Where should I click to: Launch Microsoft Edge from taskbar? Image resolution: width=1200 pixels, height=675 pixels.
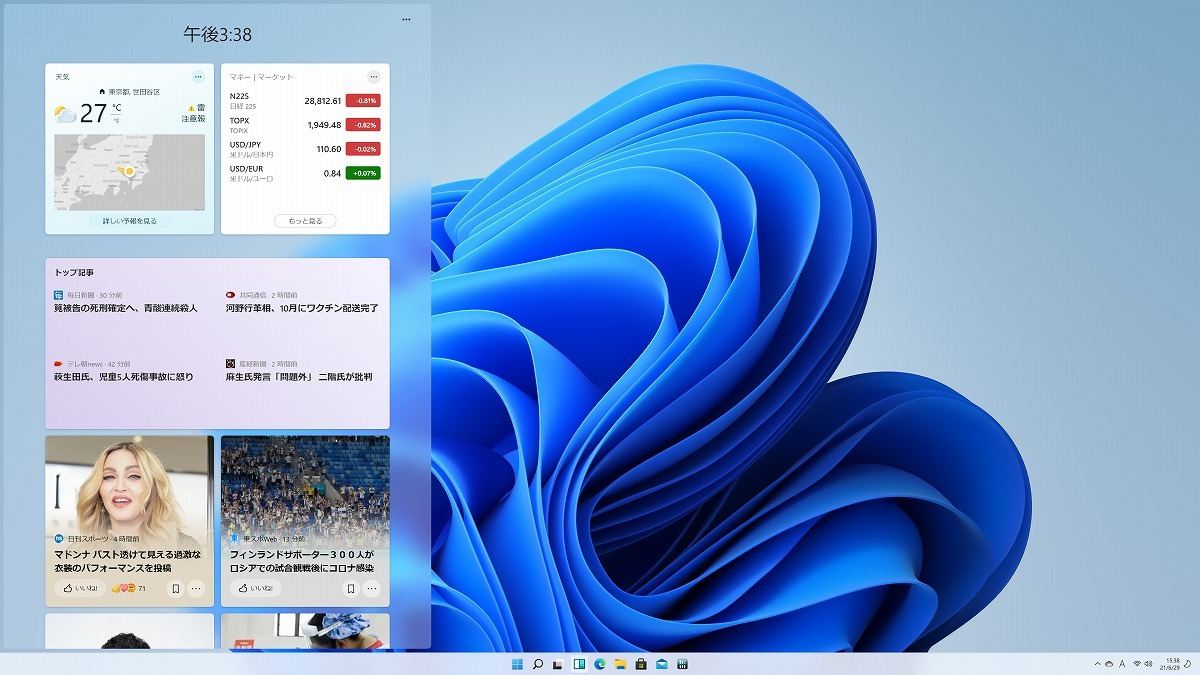pyautogui.click(x=600, y=664)
